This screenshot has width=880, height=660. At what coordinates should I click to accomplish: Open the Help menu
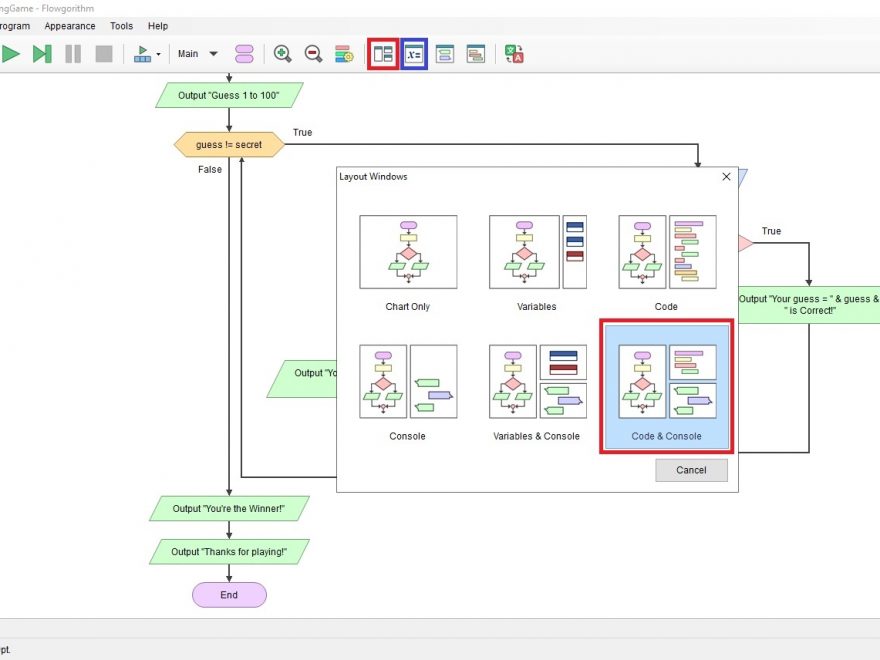pyautogui.click(x=158, y=26)
